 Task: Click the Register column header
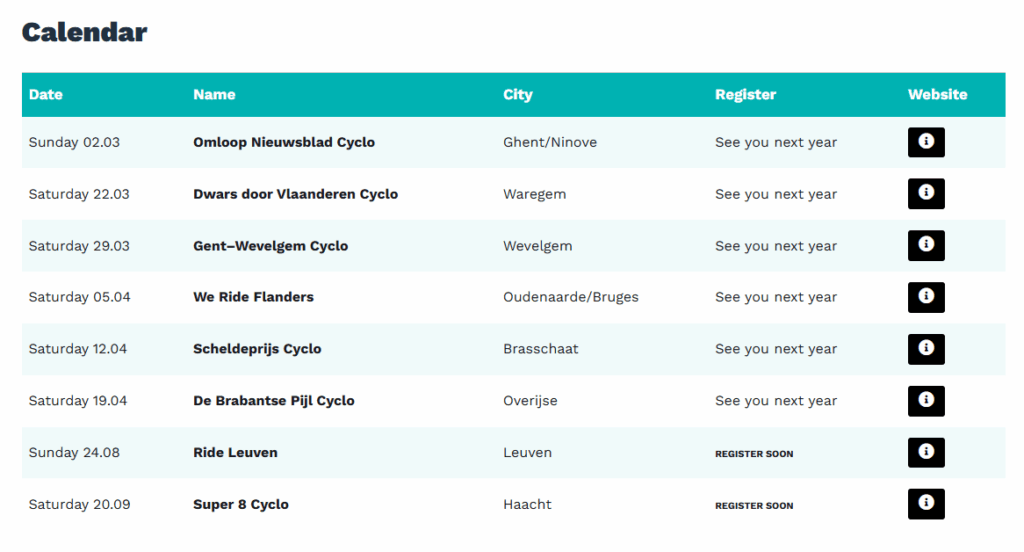point(745,95)
